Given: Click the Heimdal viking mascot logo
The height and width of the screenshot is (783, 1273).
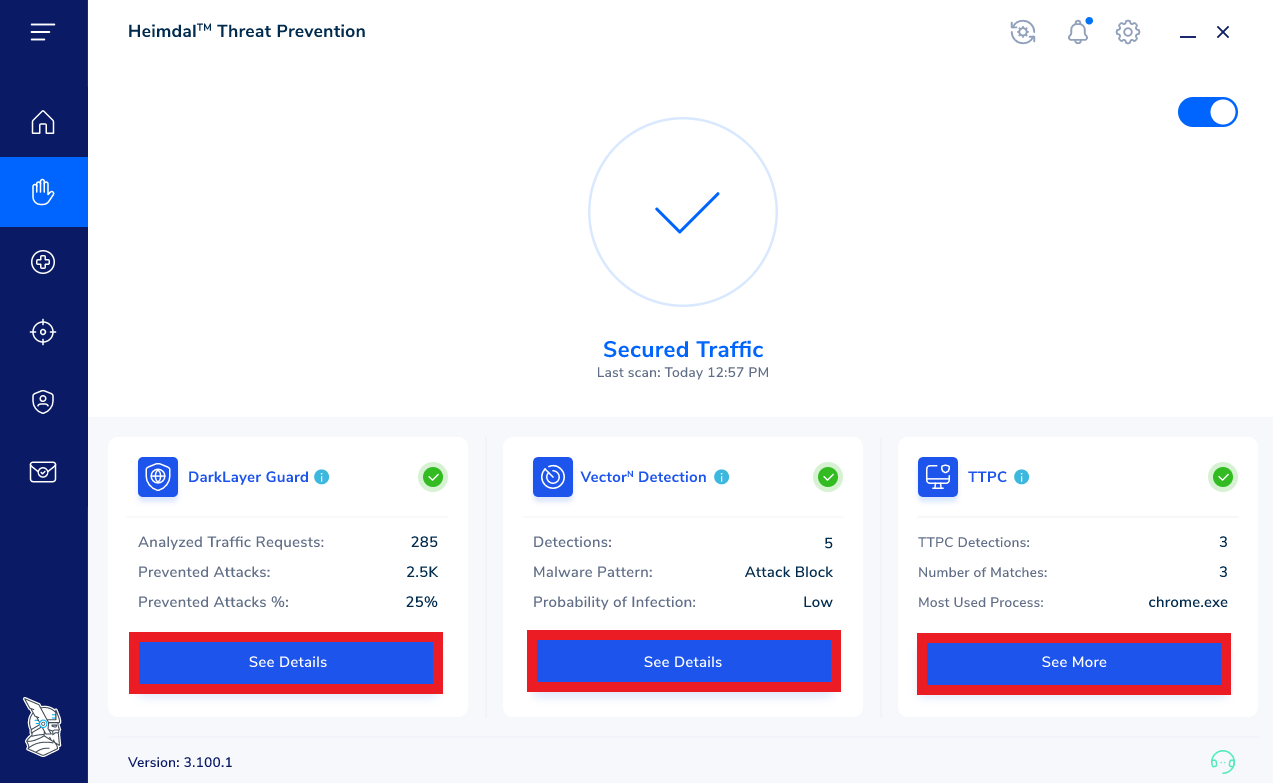Looking at the screenshot, I should [x=43, y=727].
